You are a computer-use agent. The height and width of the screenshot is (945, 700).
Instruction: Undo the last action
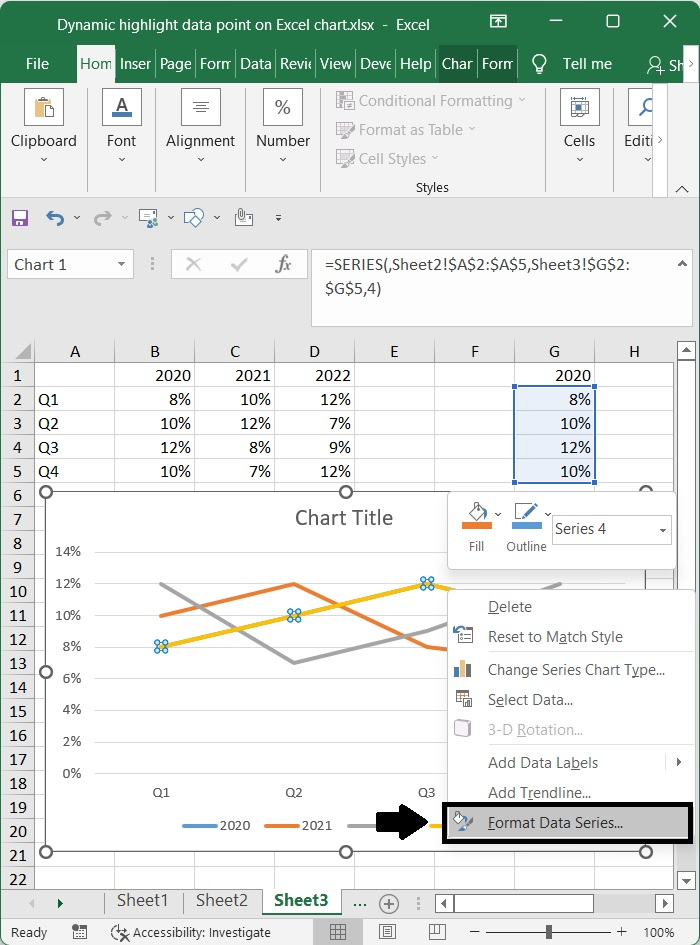tap(55, 218)
